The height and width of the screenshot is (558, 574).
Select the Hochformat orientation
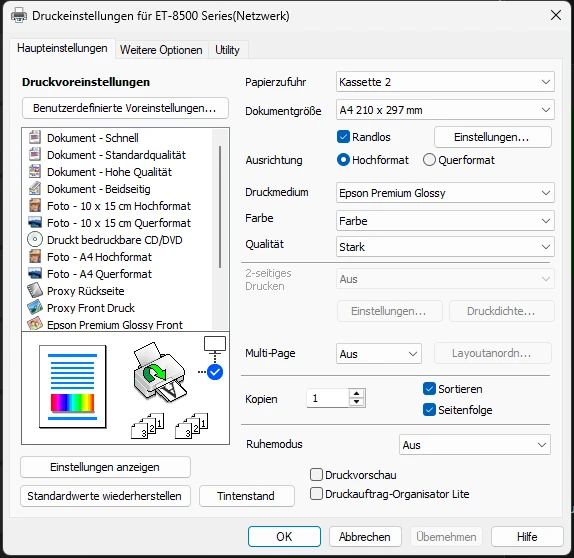coord(343,160)
